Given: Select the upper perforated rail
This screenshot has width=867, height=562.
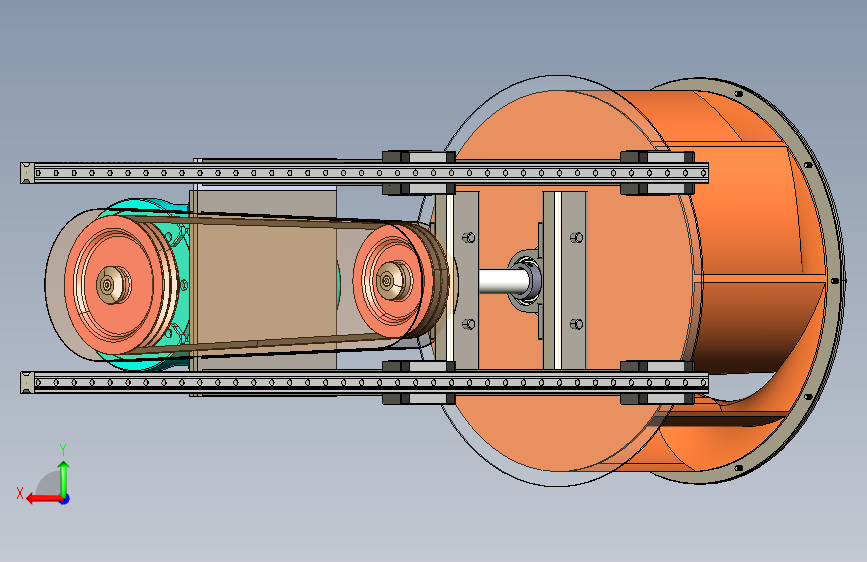Looking at the screenshot, I should pos(364,173).
